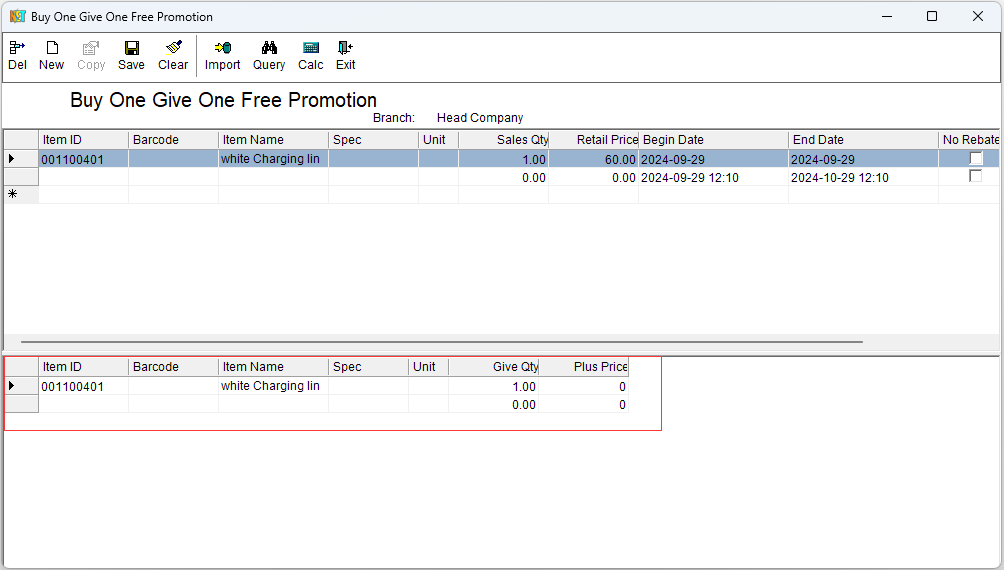Image resolution: width=1004 pixels, height=570 pixels.
Task: Select row indicator arrow in bottom grid
Action: [x=12, y=386]
